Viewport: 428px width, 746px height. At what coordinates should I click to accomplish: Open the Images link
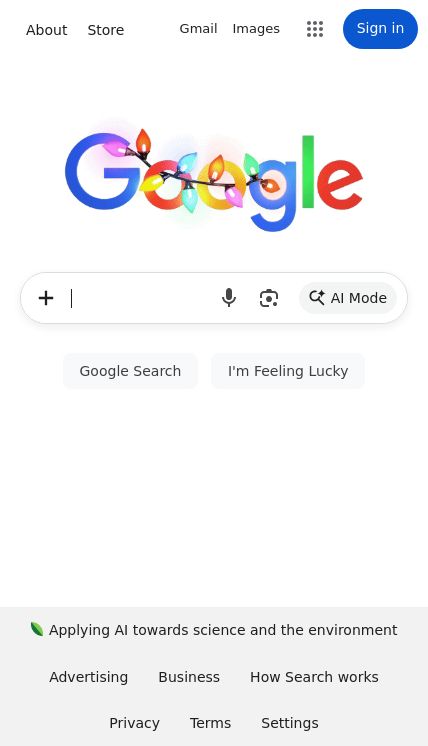(x=256, y=29)
